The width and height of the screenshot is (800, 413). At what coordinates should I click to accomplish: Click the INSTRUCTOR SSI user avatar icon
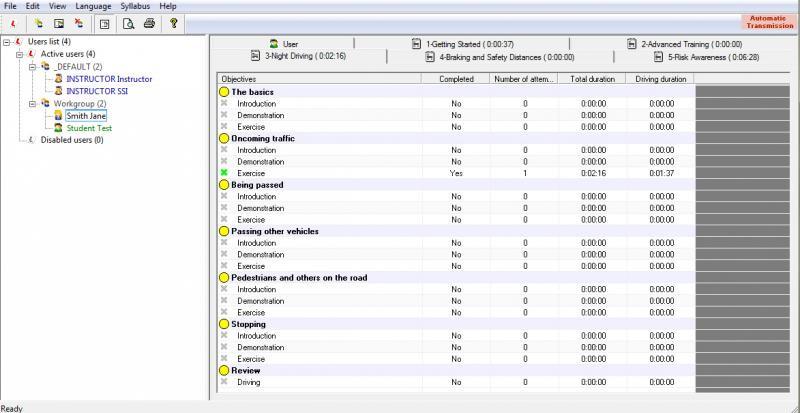[58, 91]
